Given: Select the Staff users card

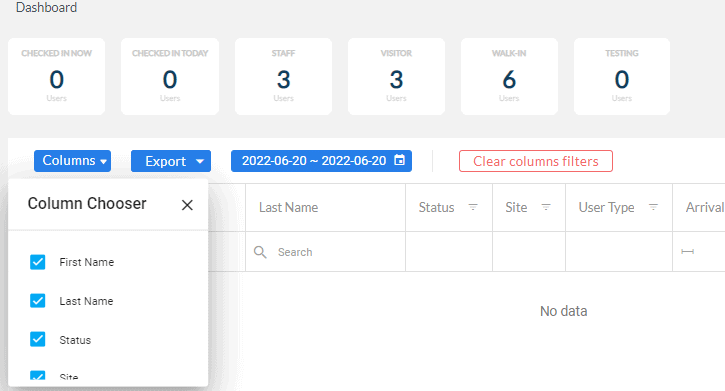Looking at the screenshot, I should click(283, 76).
